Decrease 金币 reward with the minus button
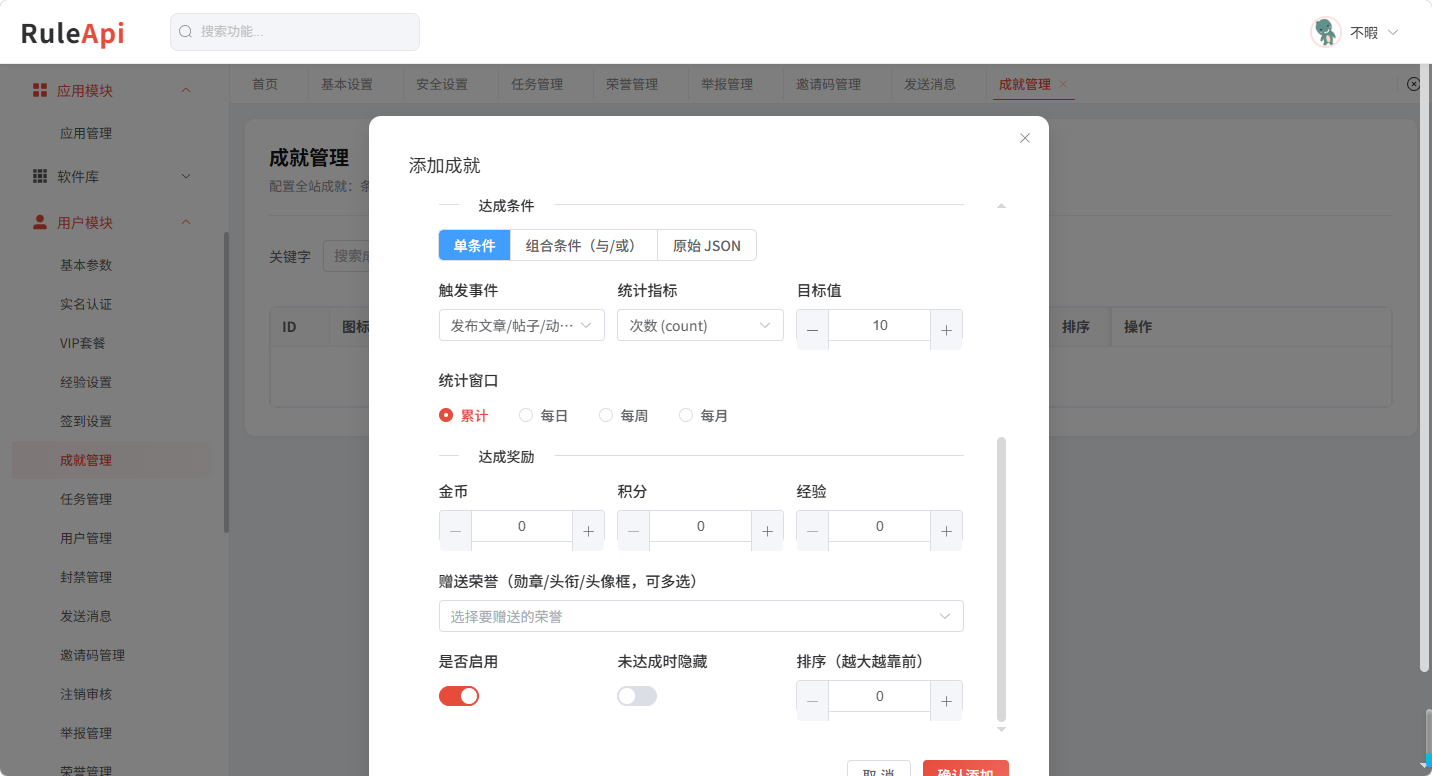 (x=455, y=531)
